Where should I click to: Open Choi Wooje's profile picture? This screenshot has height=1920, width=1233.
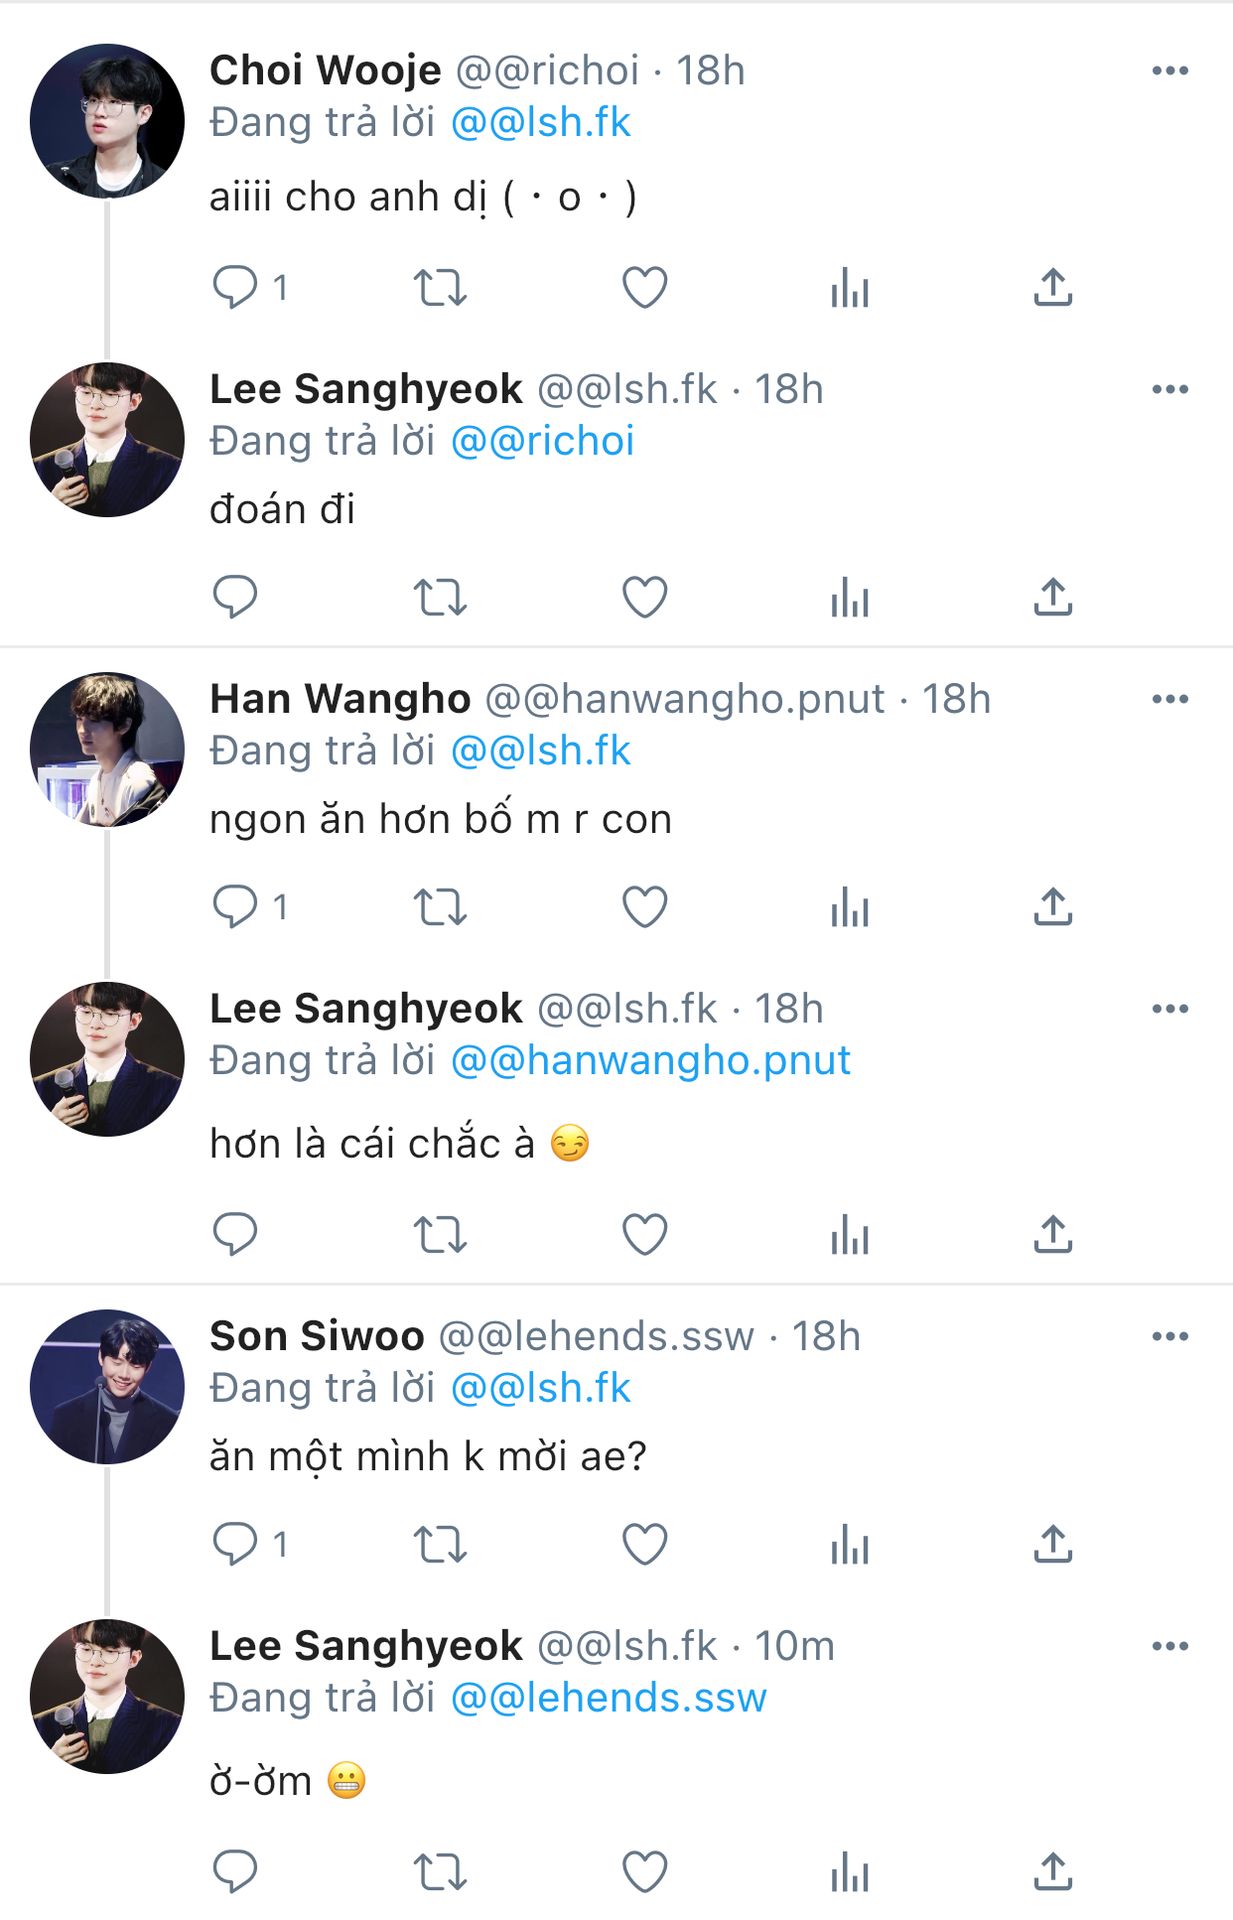click(107, 121)
